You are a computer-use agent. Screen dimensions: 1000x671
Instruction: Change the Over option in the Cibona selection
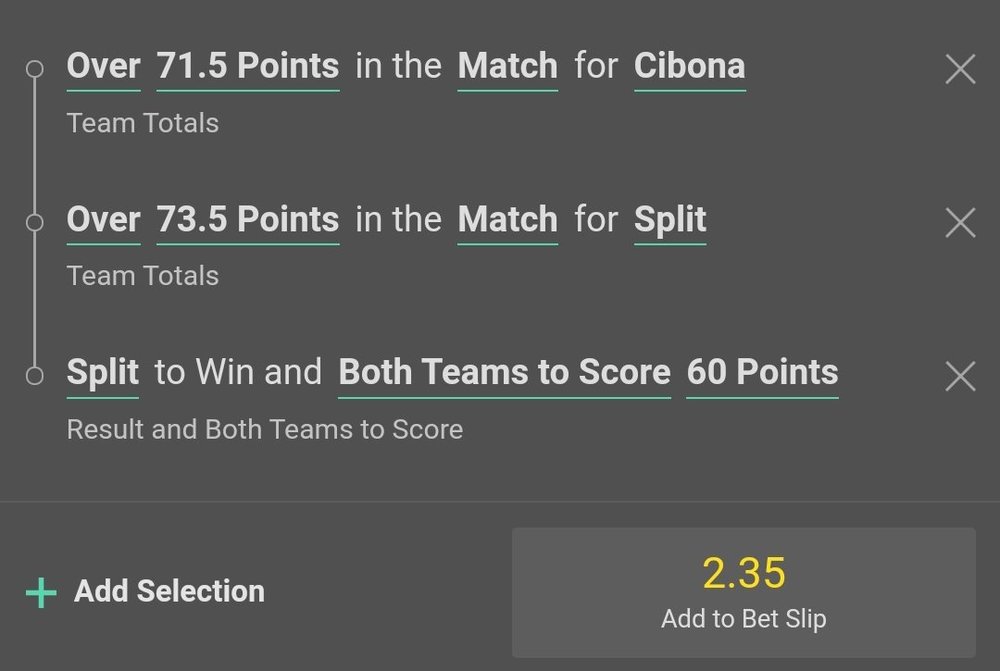click(x=103, y=67)
